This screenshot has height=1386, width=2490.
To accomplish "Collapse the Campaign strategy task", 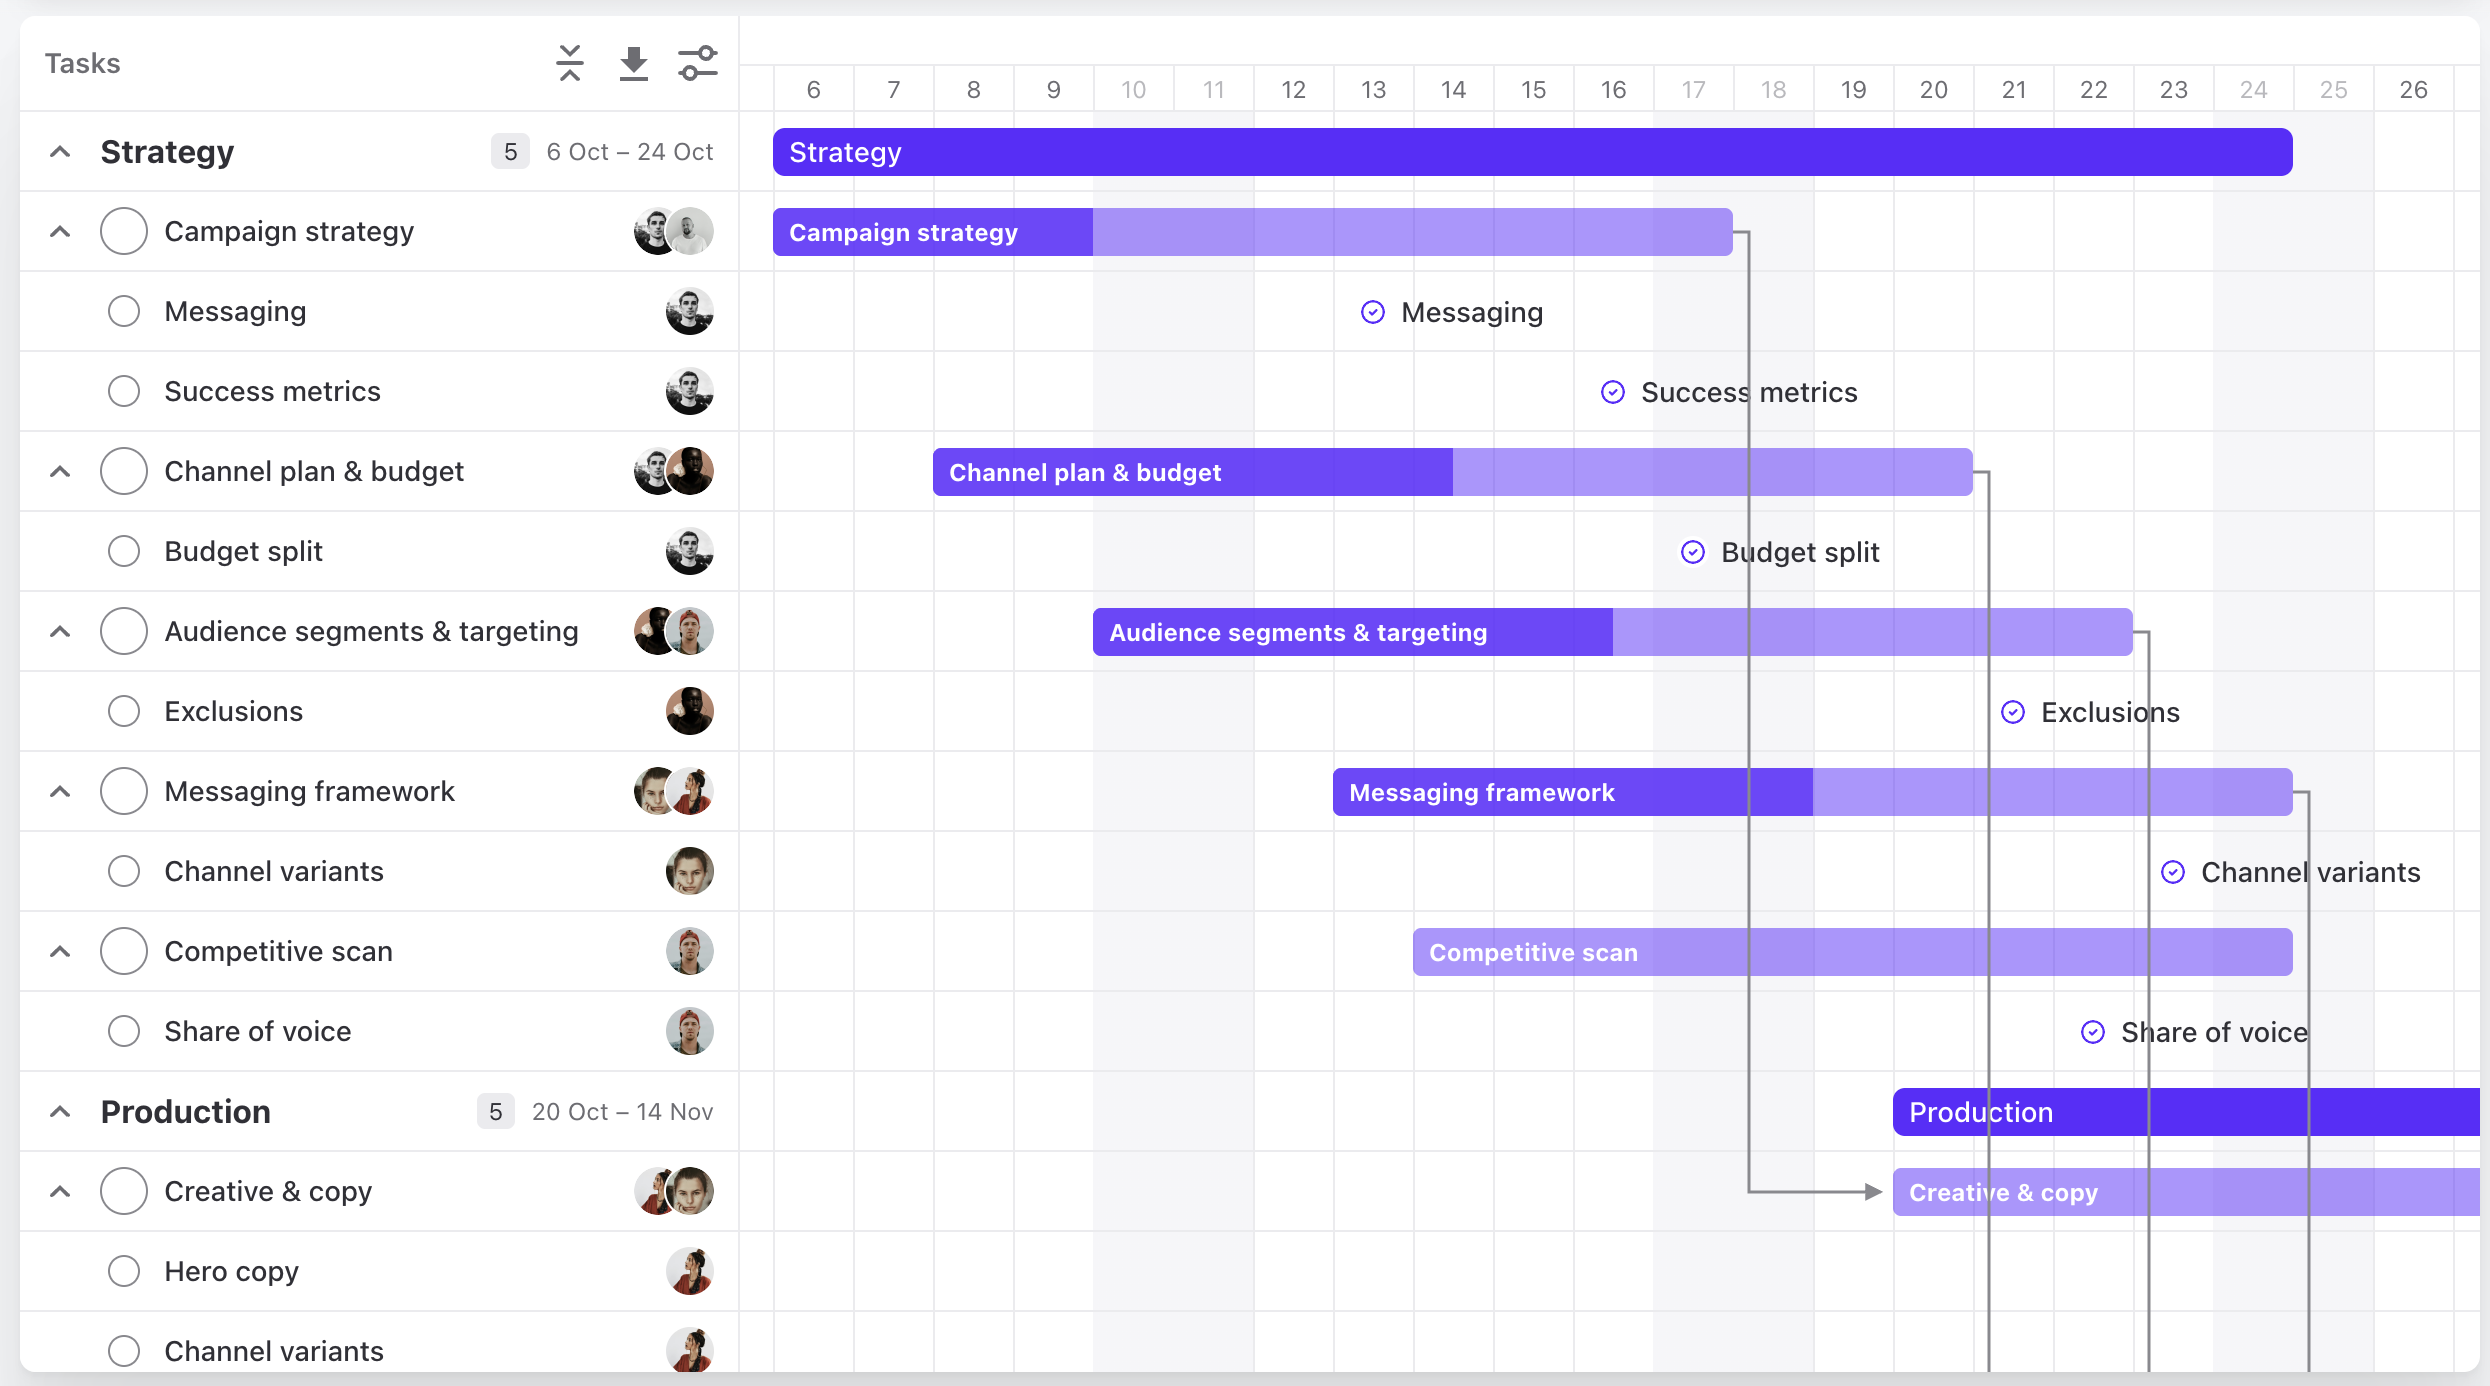I will pyautogui.click(x=60, y=231).
